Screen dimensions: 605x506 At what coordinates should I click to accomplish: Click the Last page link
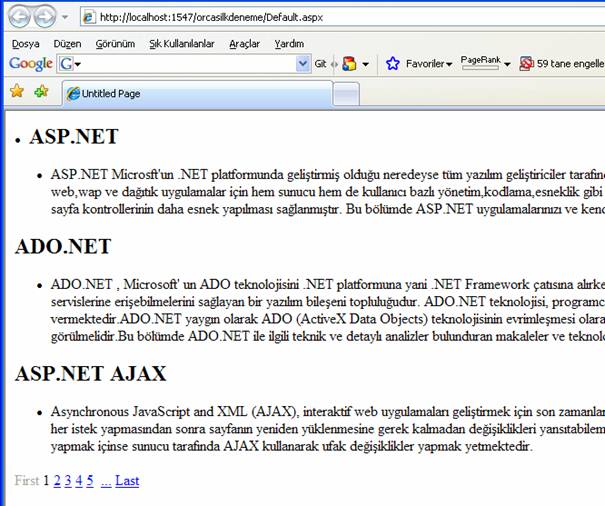(127, 481)
